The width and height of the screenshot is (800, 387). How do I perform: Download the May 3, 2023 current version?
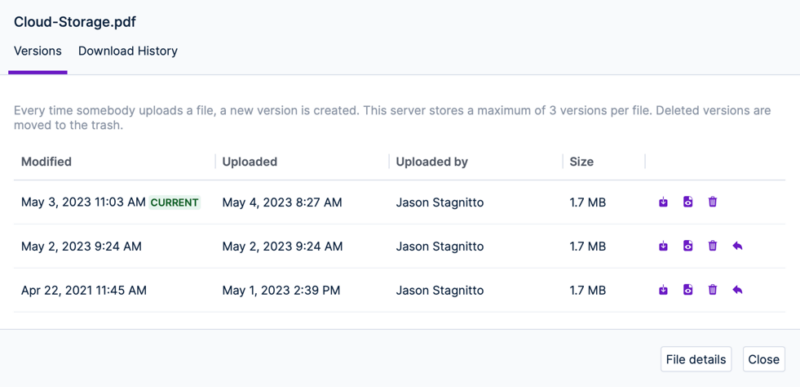coord(663,202)
